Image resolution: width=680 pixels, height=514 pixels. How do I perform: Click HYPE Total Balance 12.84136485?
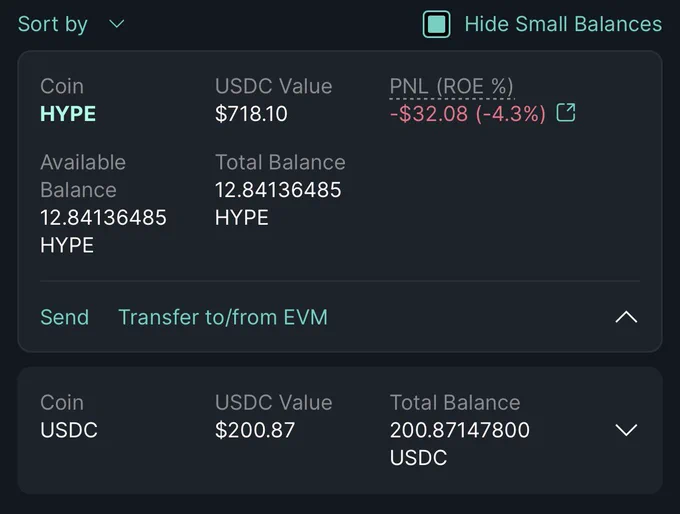pyautogui.click(x=278, y=190)
